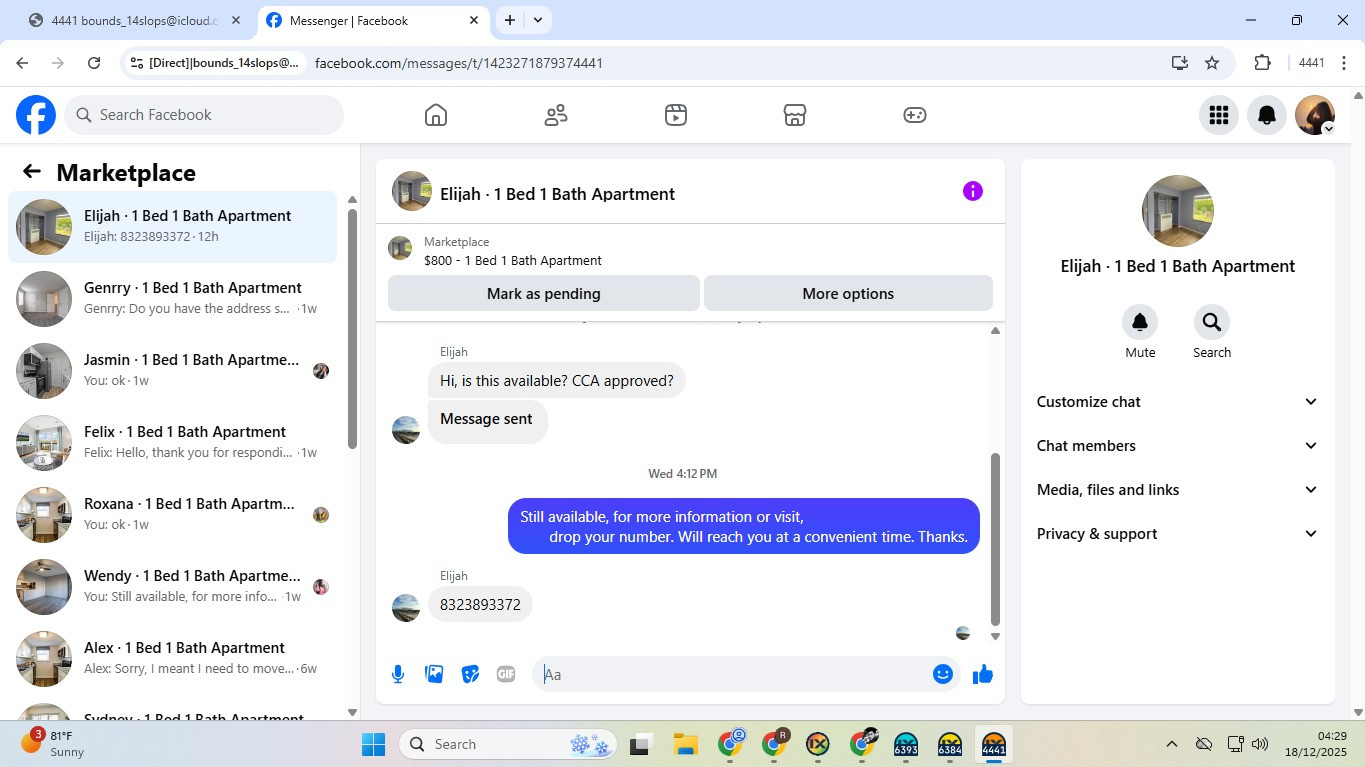Screen dimensions: 1365x767
Task: Select the Elijah apartment conversation
Action: [173, 227]
